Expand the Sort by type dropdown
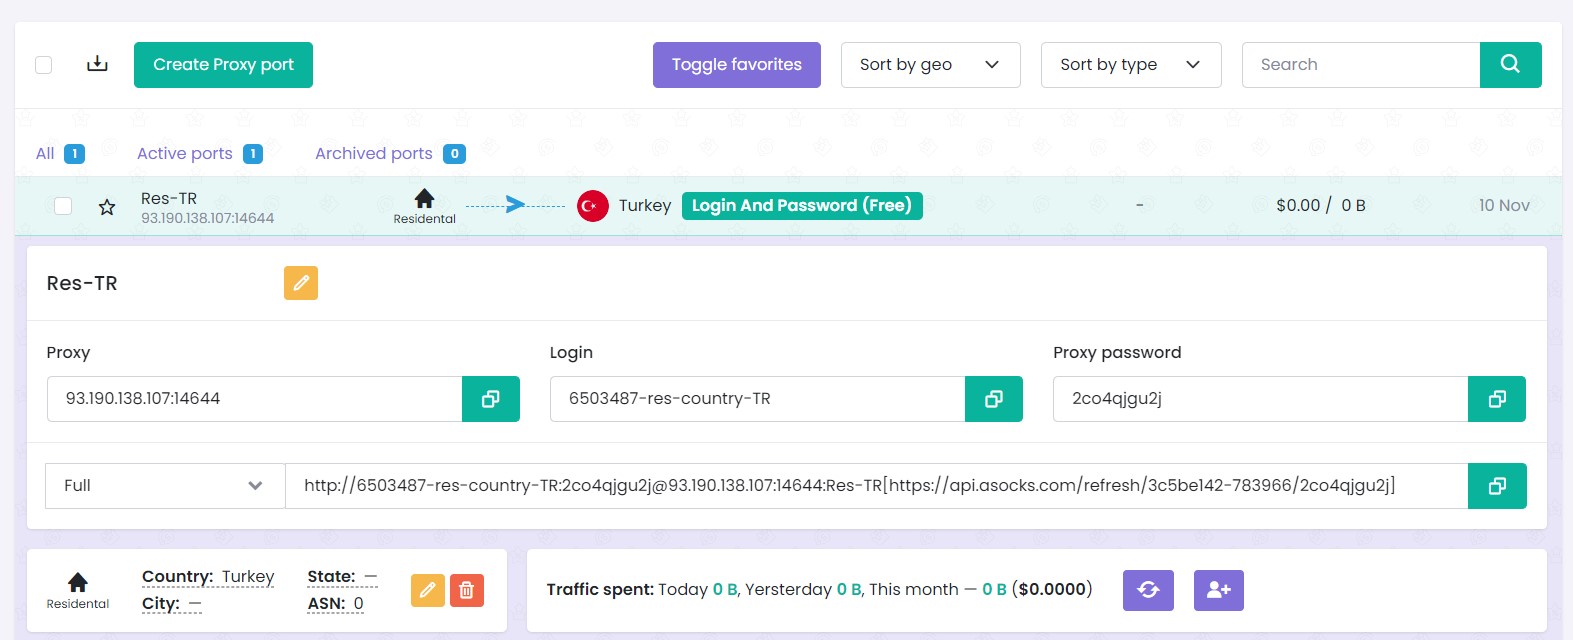Image resolution: width=1573 pixels, height=640 pixels. (x=1130, y=65)
